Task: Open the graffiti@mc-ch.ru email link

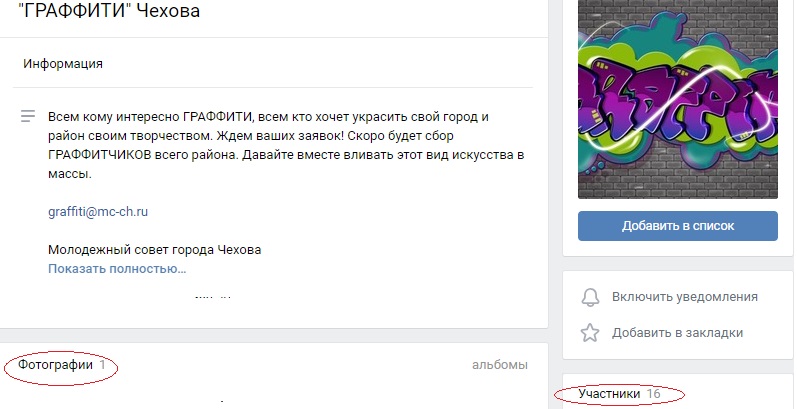Action: tap(98, 212)
